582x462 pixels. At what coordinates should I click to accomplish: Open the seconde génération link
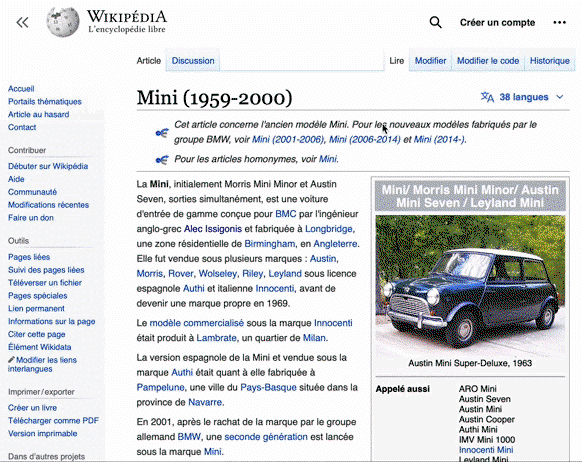click(x=266, y=437)
